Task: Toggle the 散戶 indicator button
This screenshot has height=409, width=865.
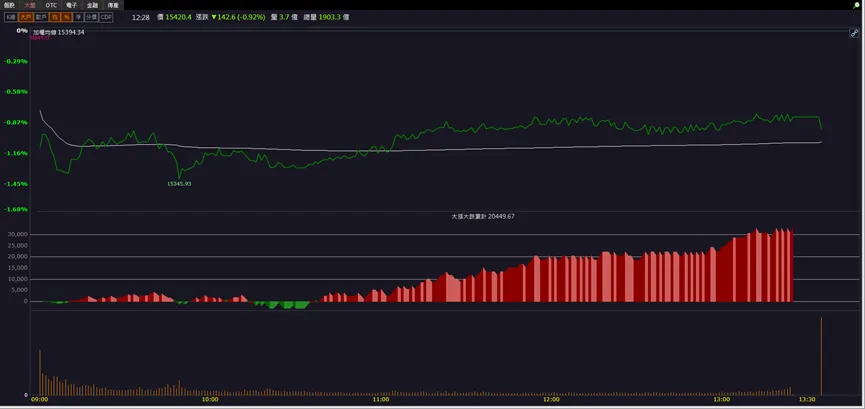Action: coord(41,17)
